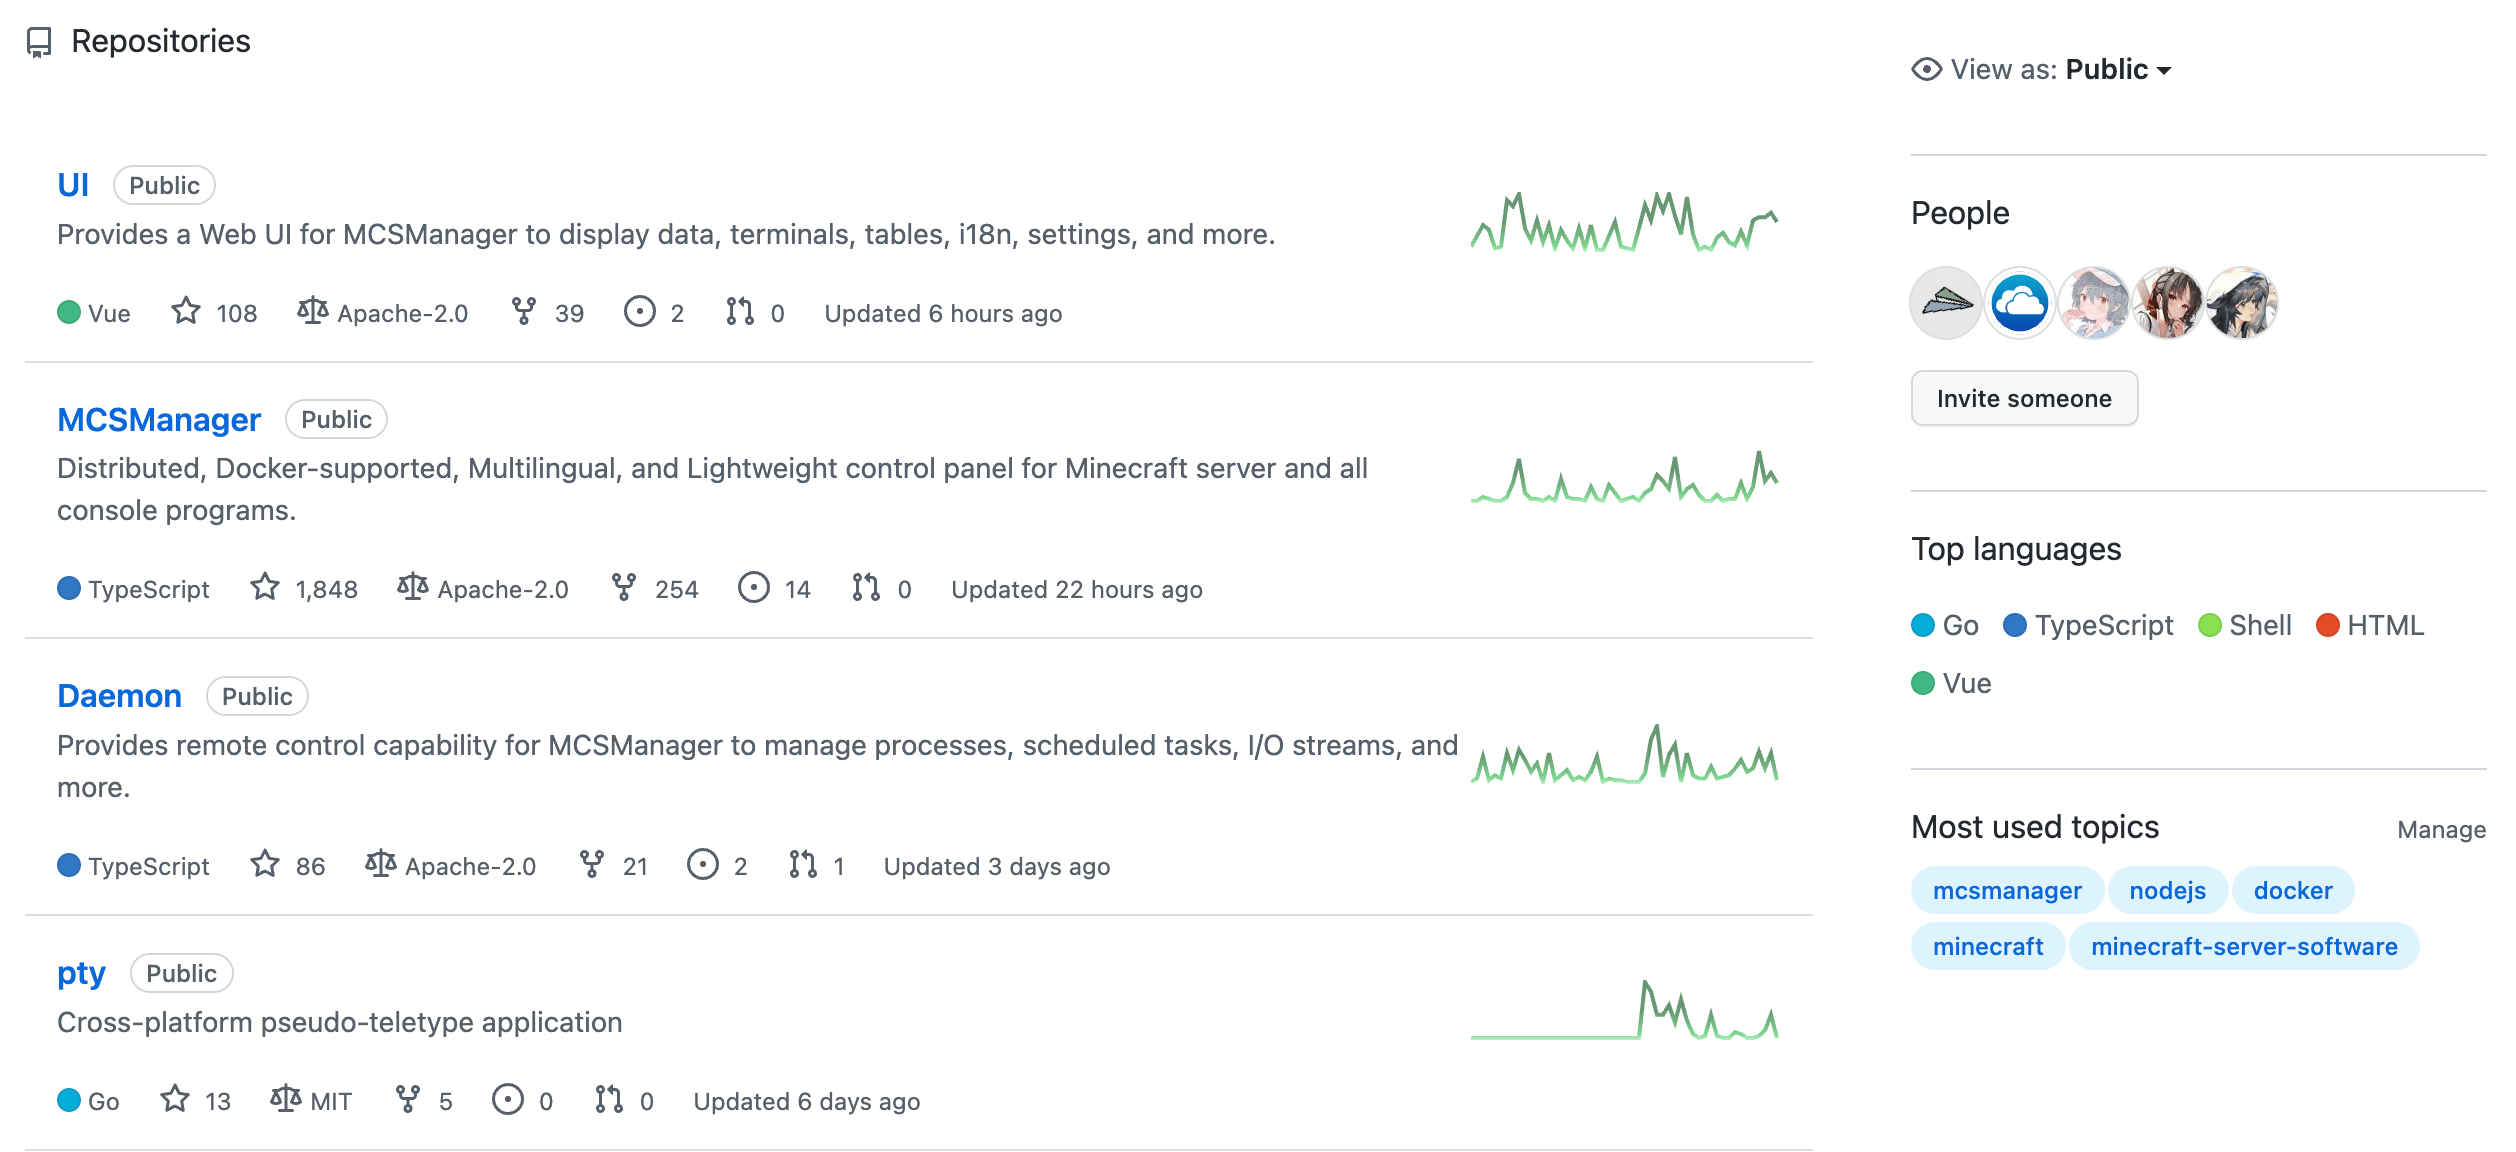
Task: Click pull request icon in UI row
Action: pyautogui.click(x=740, y=312)
